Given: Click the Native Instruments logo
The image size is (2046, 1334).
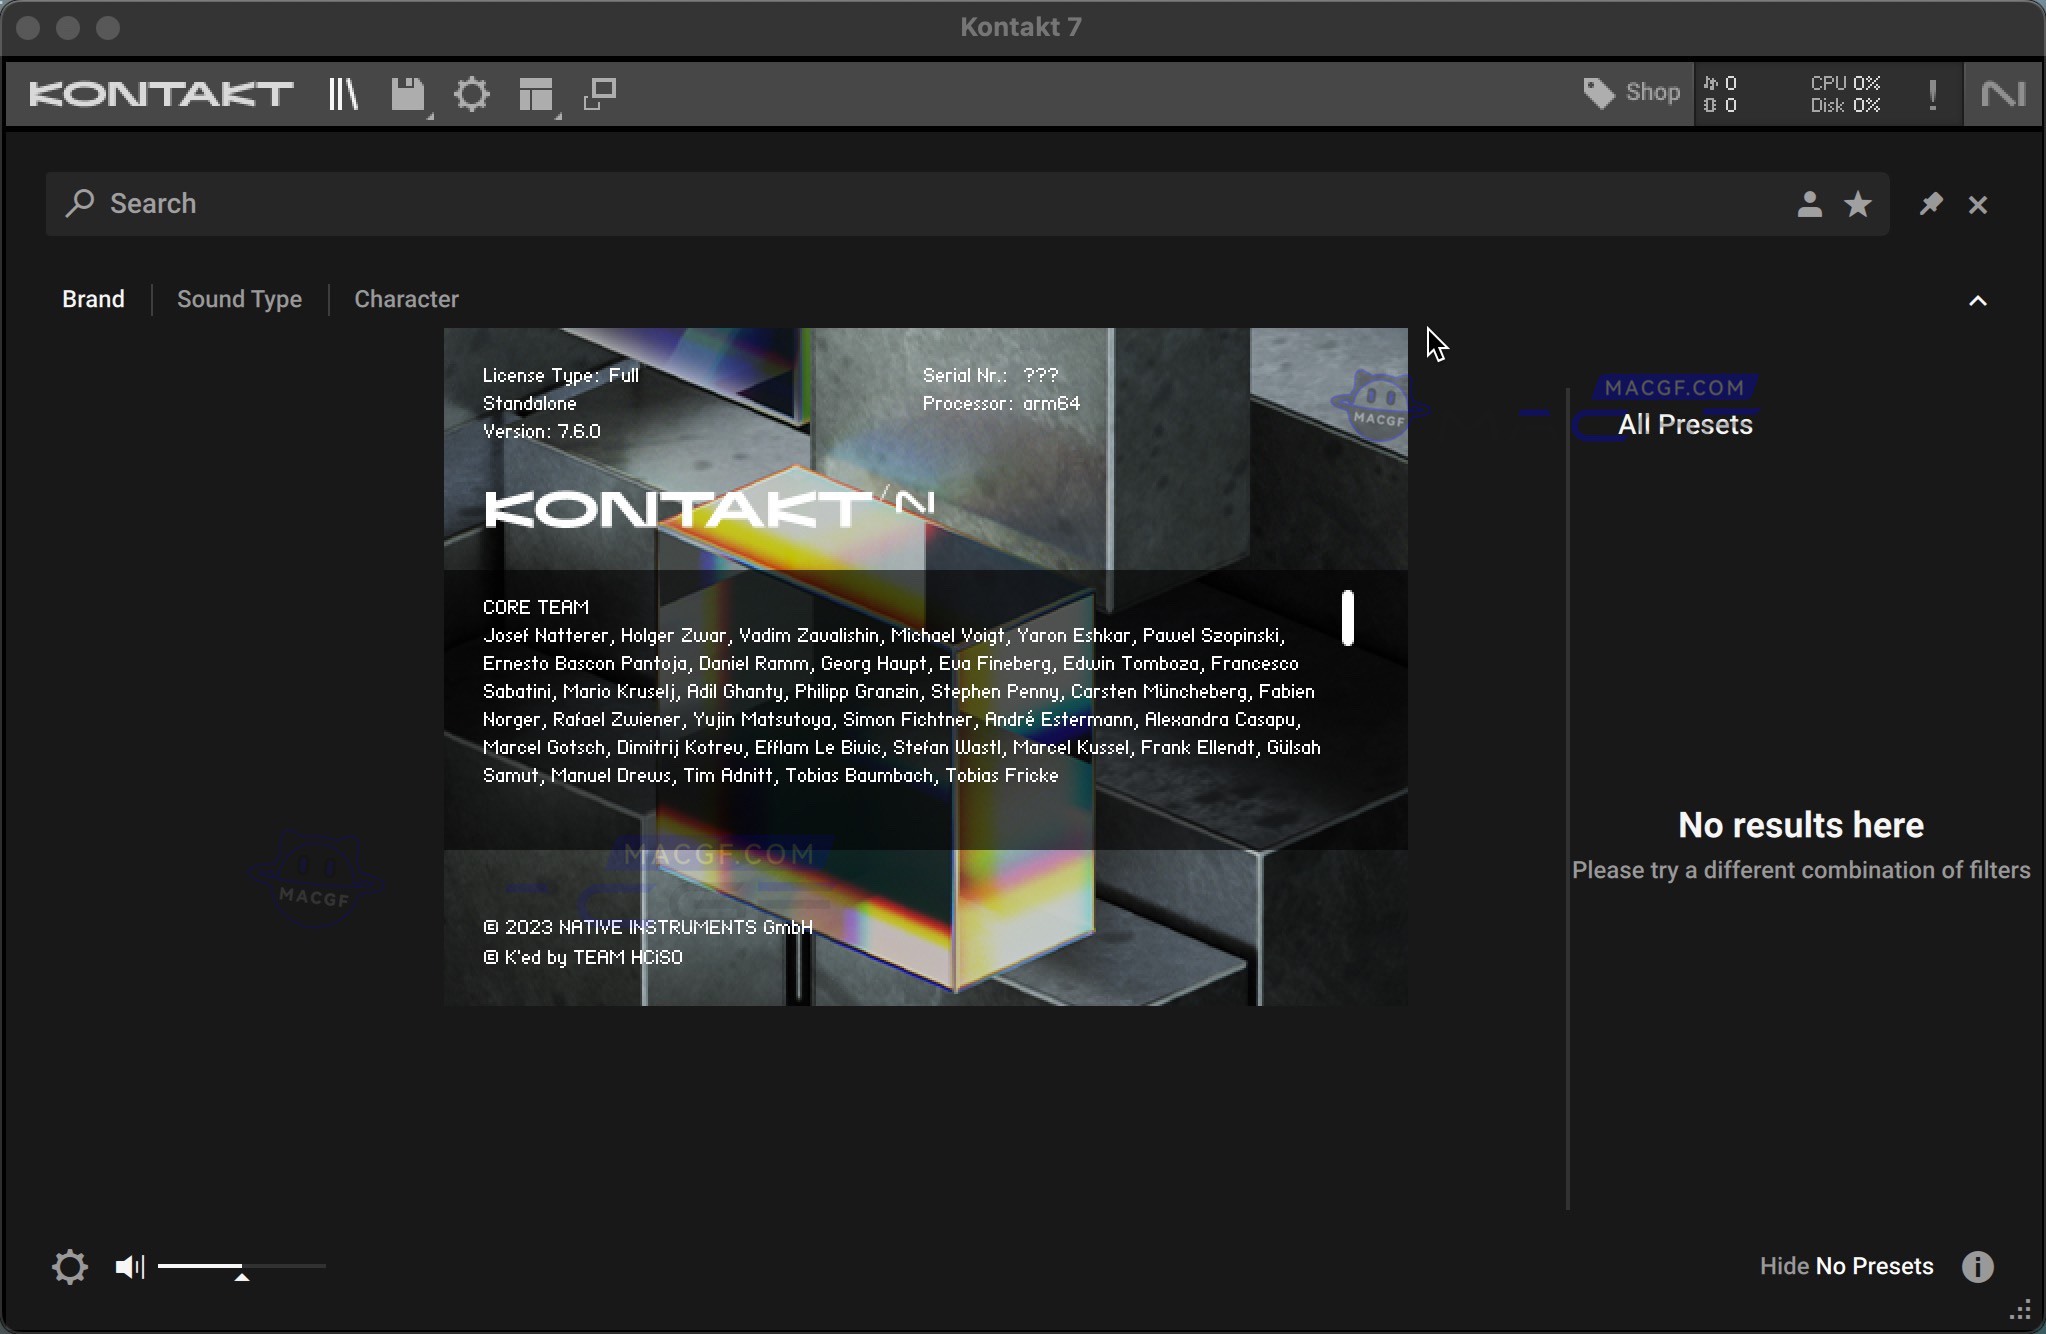Looking at the screenshot, I should point(2003,93).
